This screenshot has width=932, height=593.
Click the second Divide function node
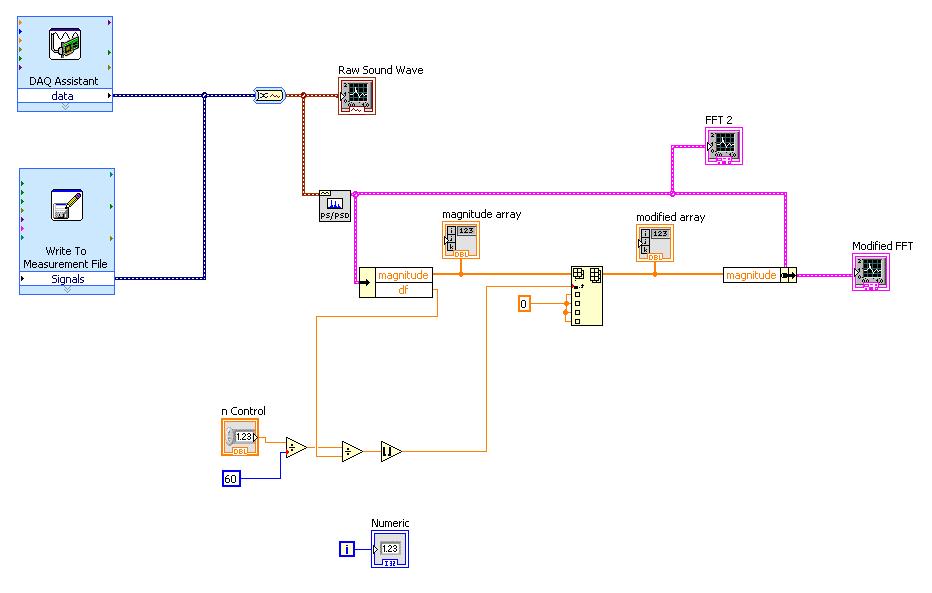coord(350,450)
